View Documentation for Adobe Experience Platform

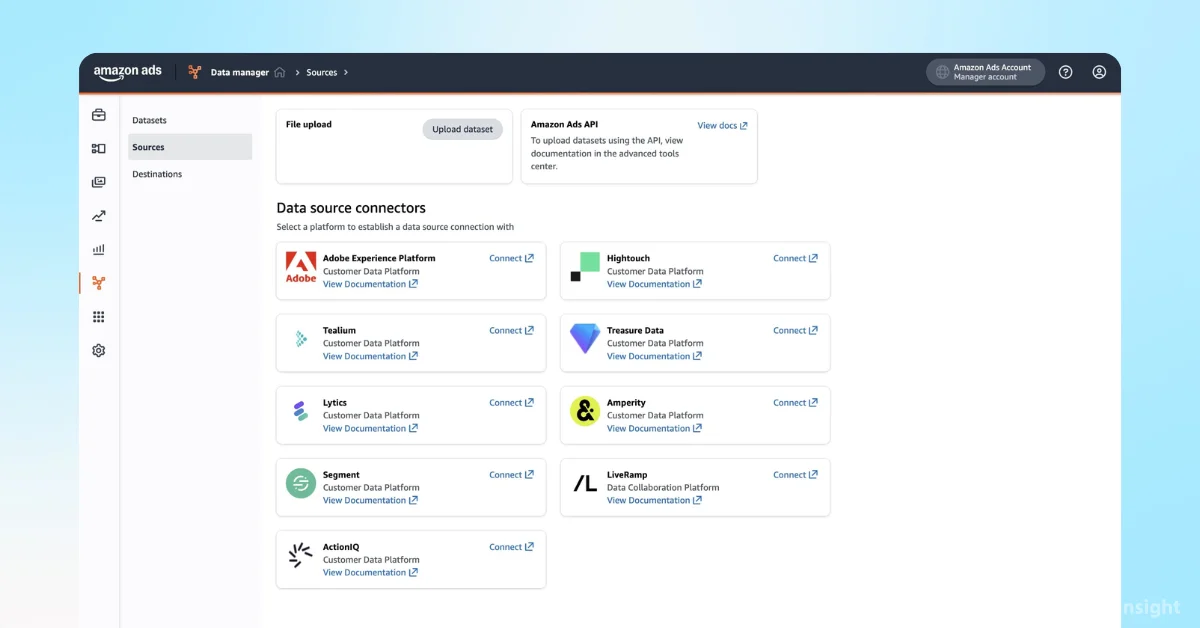370,284
